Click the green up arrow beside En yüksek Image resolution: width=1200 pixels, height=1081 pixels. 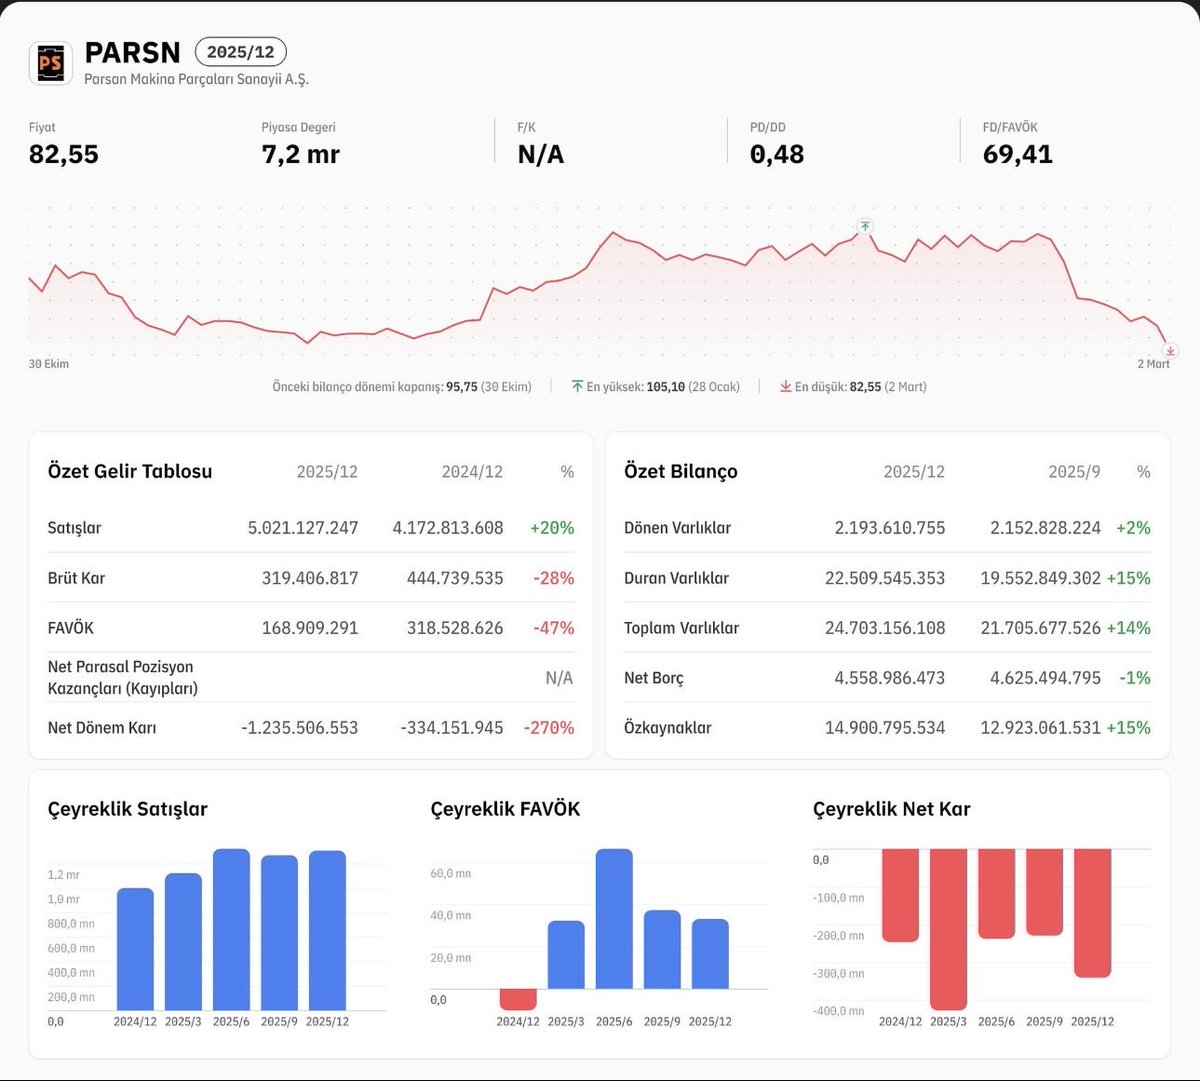[x=577, y=387]
